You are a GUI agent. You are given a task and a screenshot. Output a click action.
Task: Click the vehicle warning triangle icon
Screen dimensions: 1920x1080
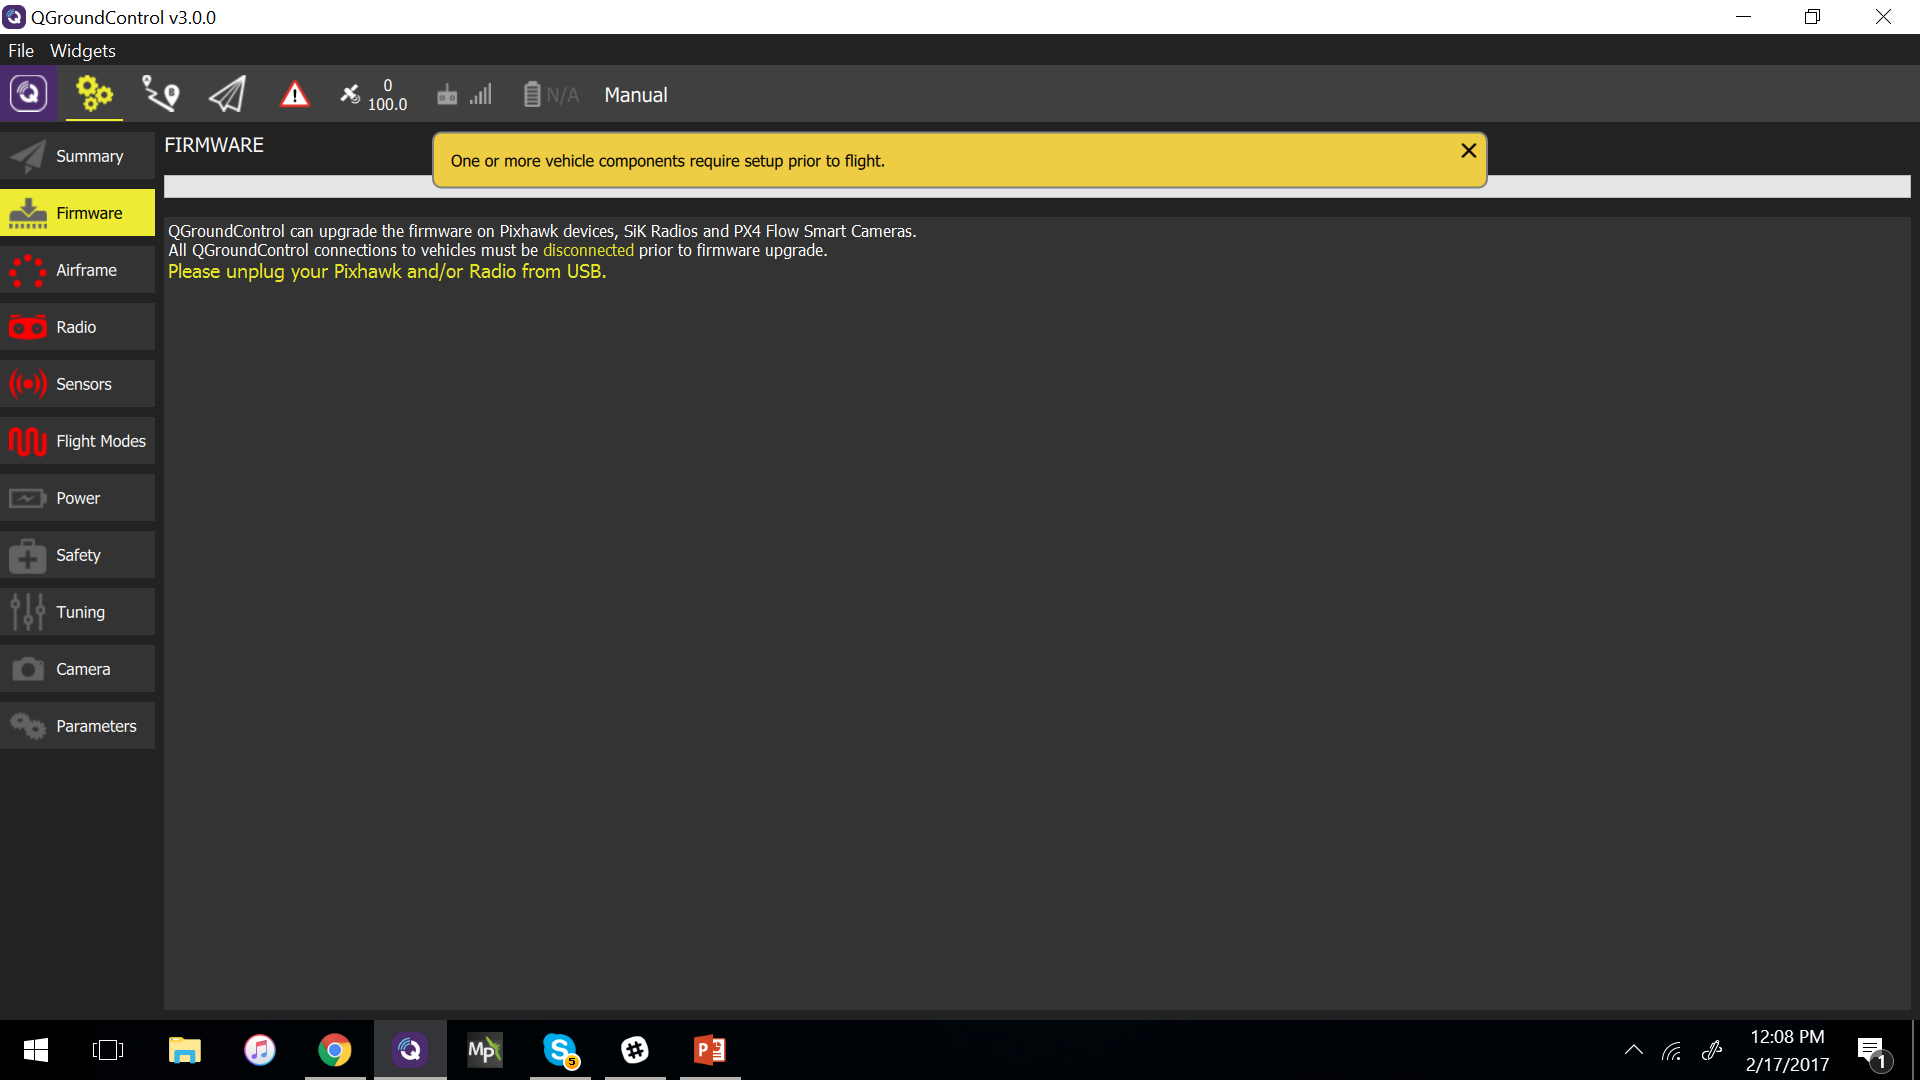294,92
